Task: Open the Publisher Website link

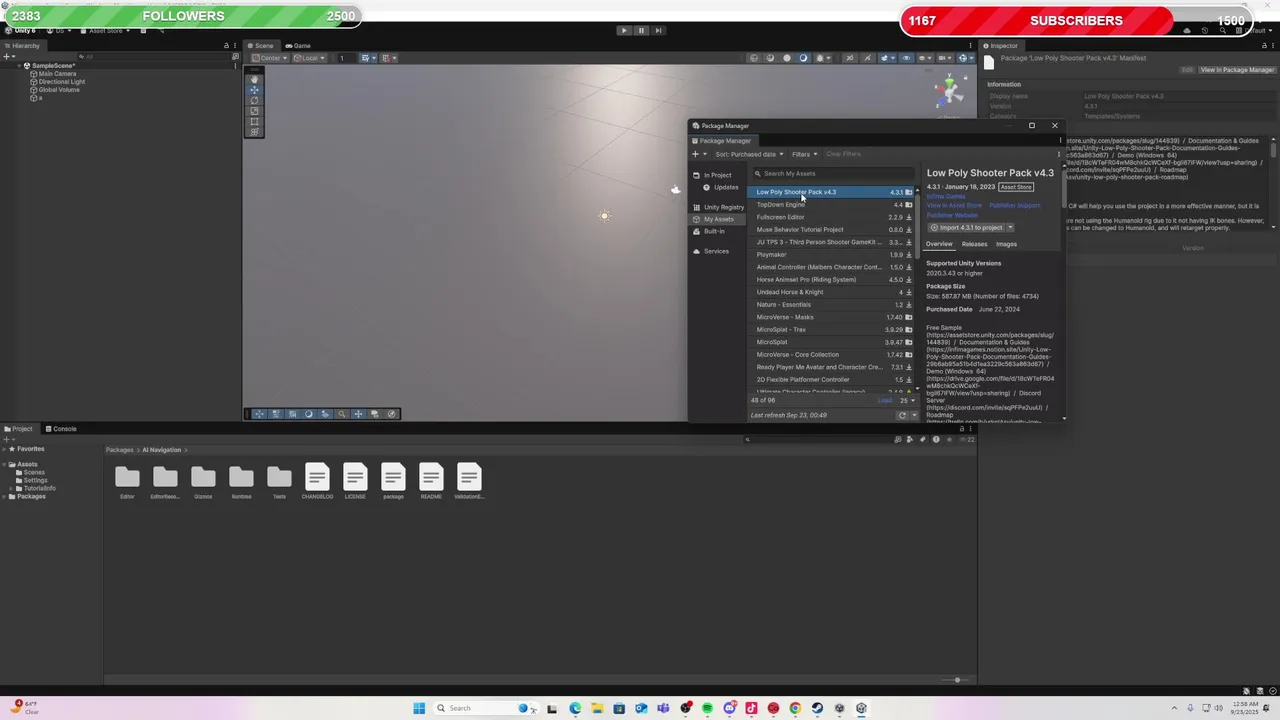Action: [x=952, y=215]
